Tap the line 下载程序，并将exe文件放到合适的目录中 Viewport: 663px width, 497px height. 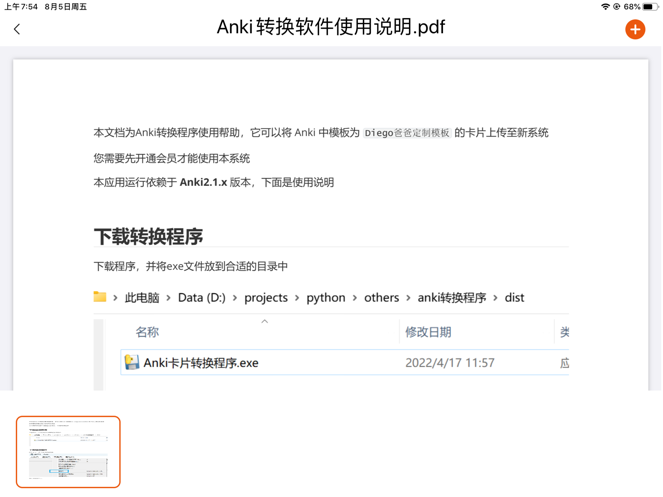tap(191, 266)
